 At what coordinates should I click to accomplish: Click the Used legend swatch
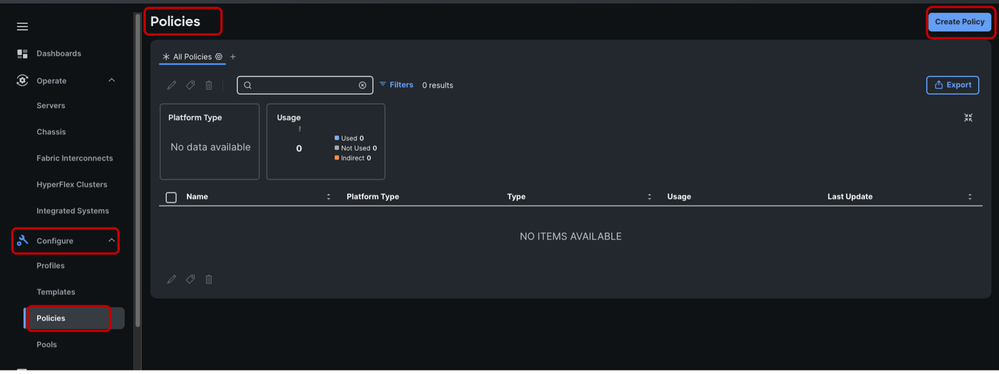[x=337, y=138]
